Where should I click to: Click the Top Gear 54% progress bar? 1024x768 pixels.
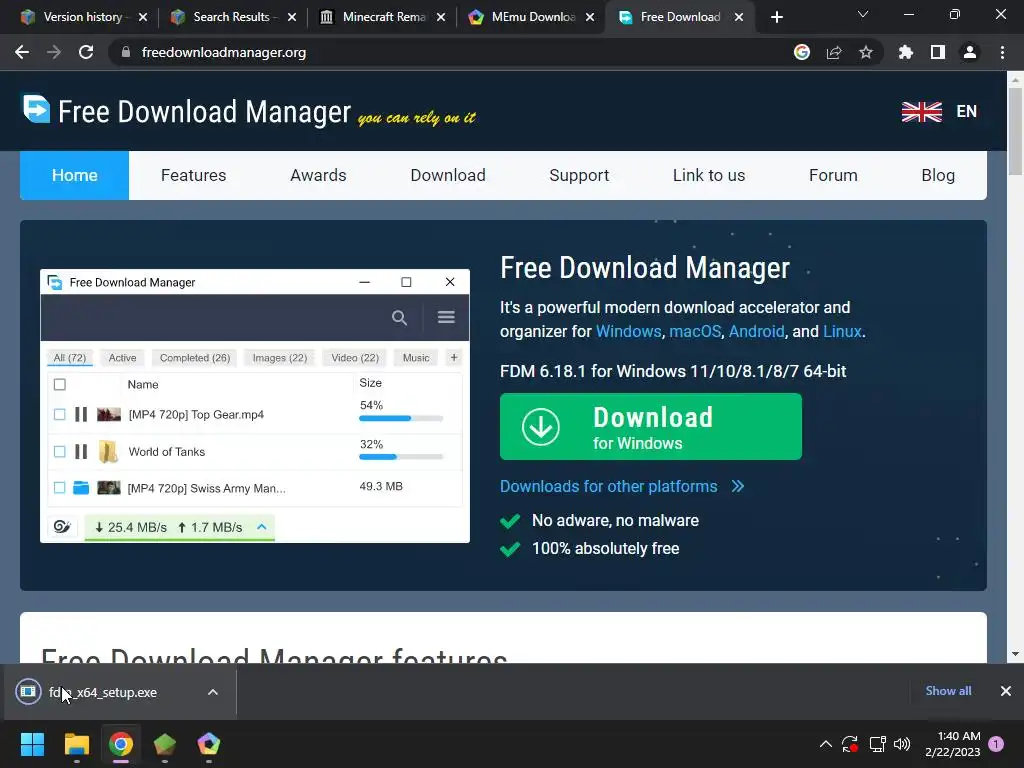(x=401, y=418)
